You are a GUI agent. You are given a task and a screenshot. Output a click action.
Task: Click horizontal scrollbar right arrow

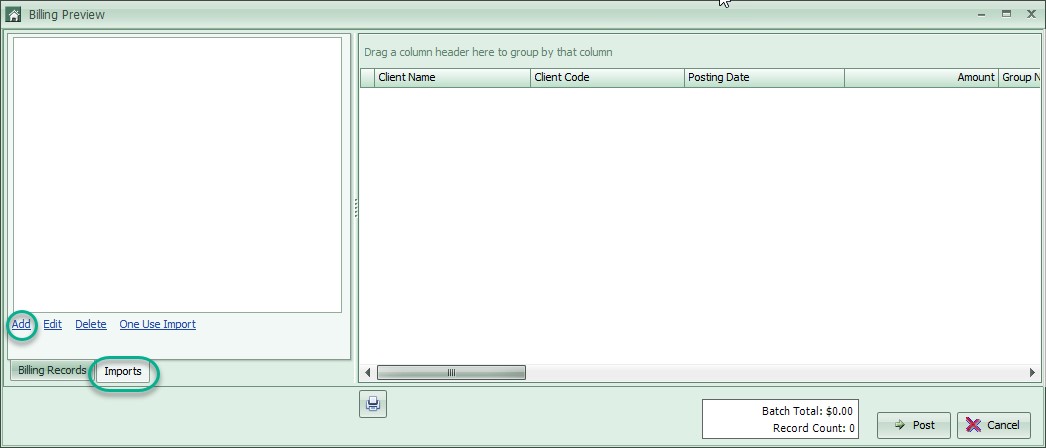(x=1033, y=373)
